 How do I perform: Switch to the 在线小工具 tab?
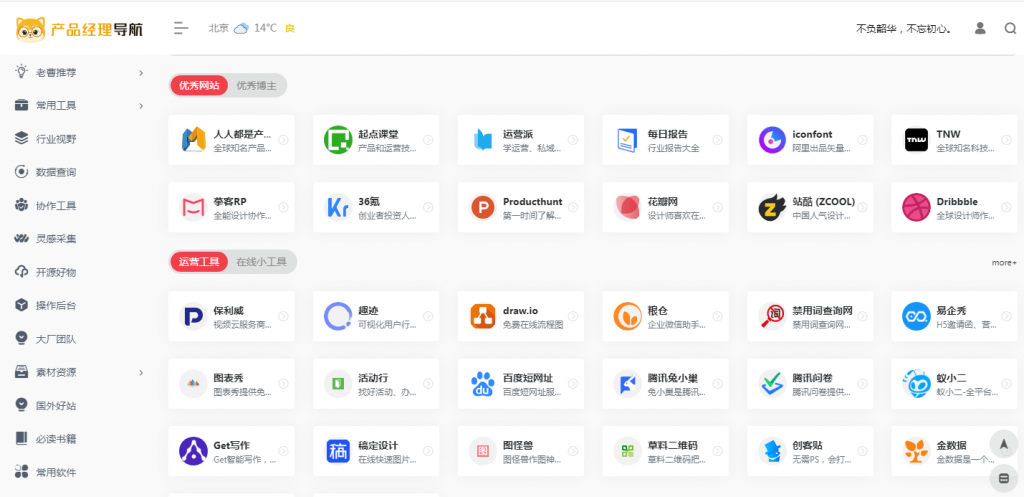(261, 262)
